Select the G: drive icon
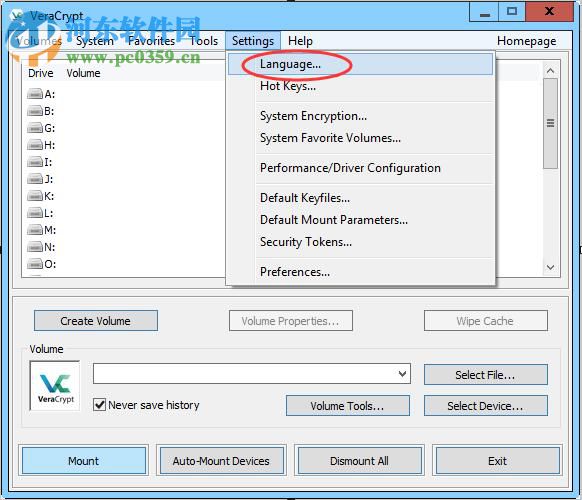Screen dimensions: 582x500 pyautogui.click(x=35, y=128)
